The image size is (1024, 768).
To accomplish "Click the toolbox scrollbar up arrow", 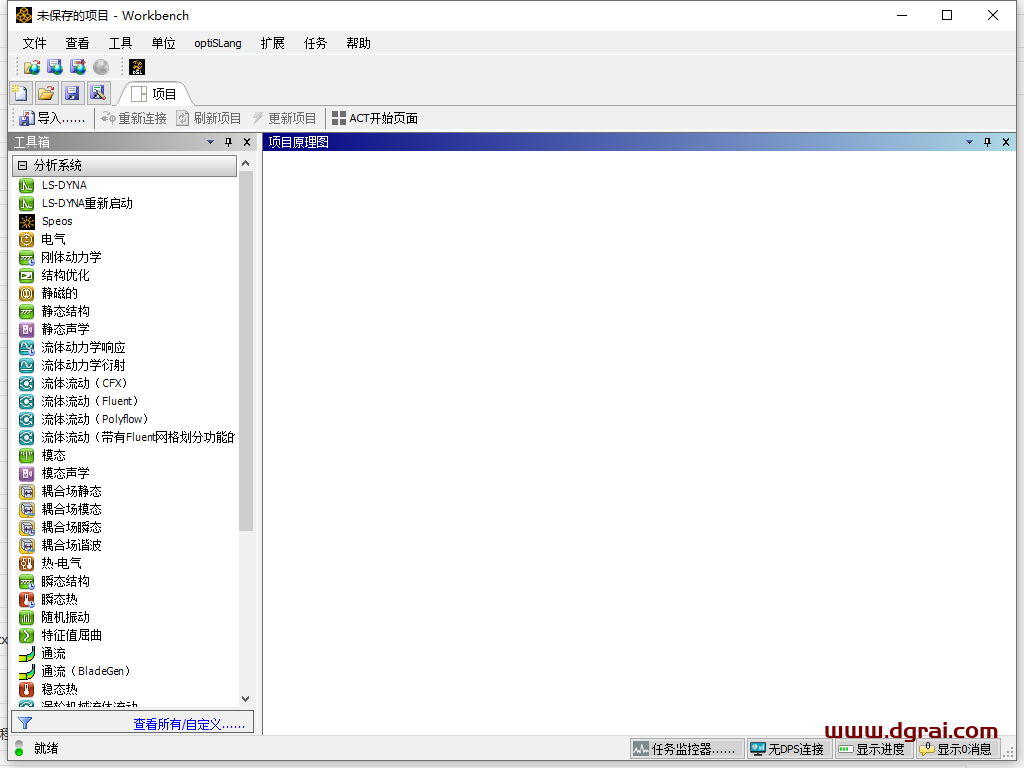I will click(x=246, y=163).
